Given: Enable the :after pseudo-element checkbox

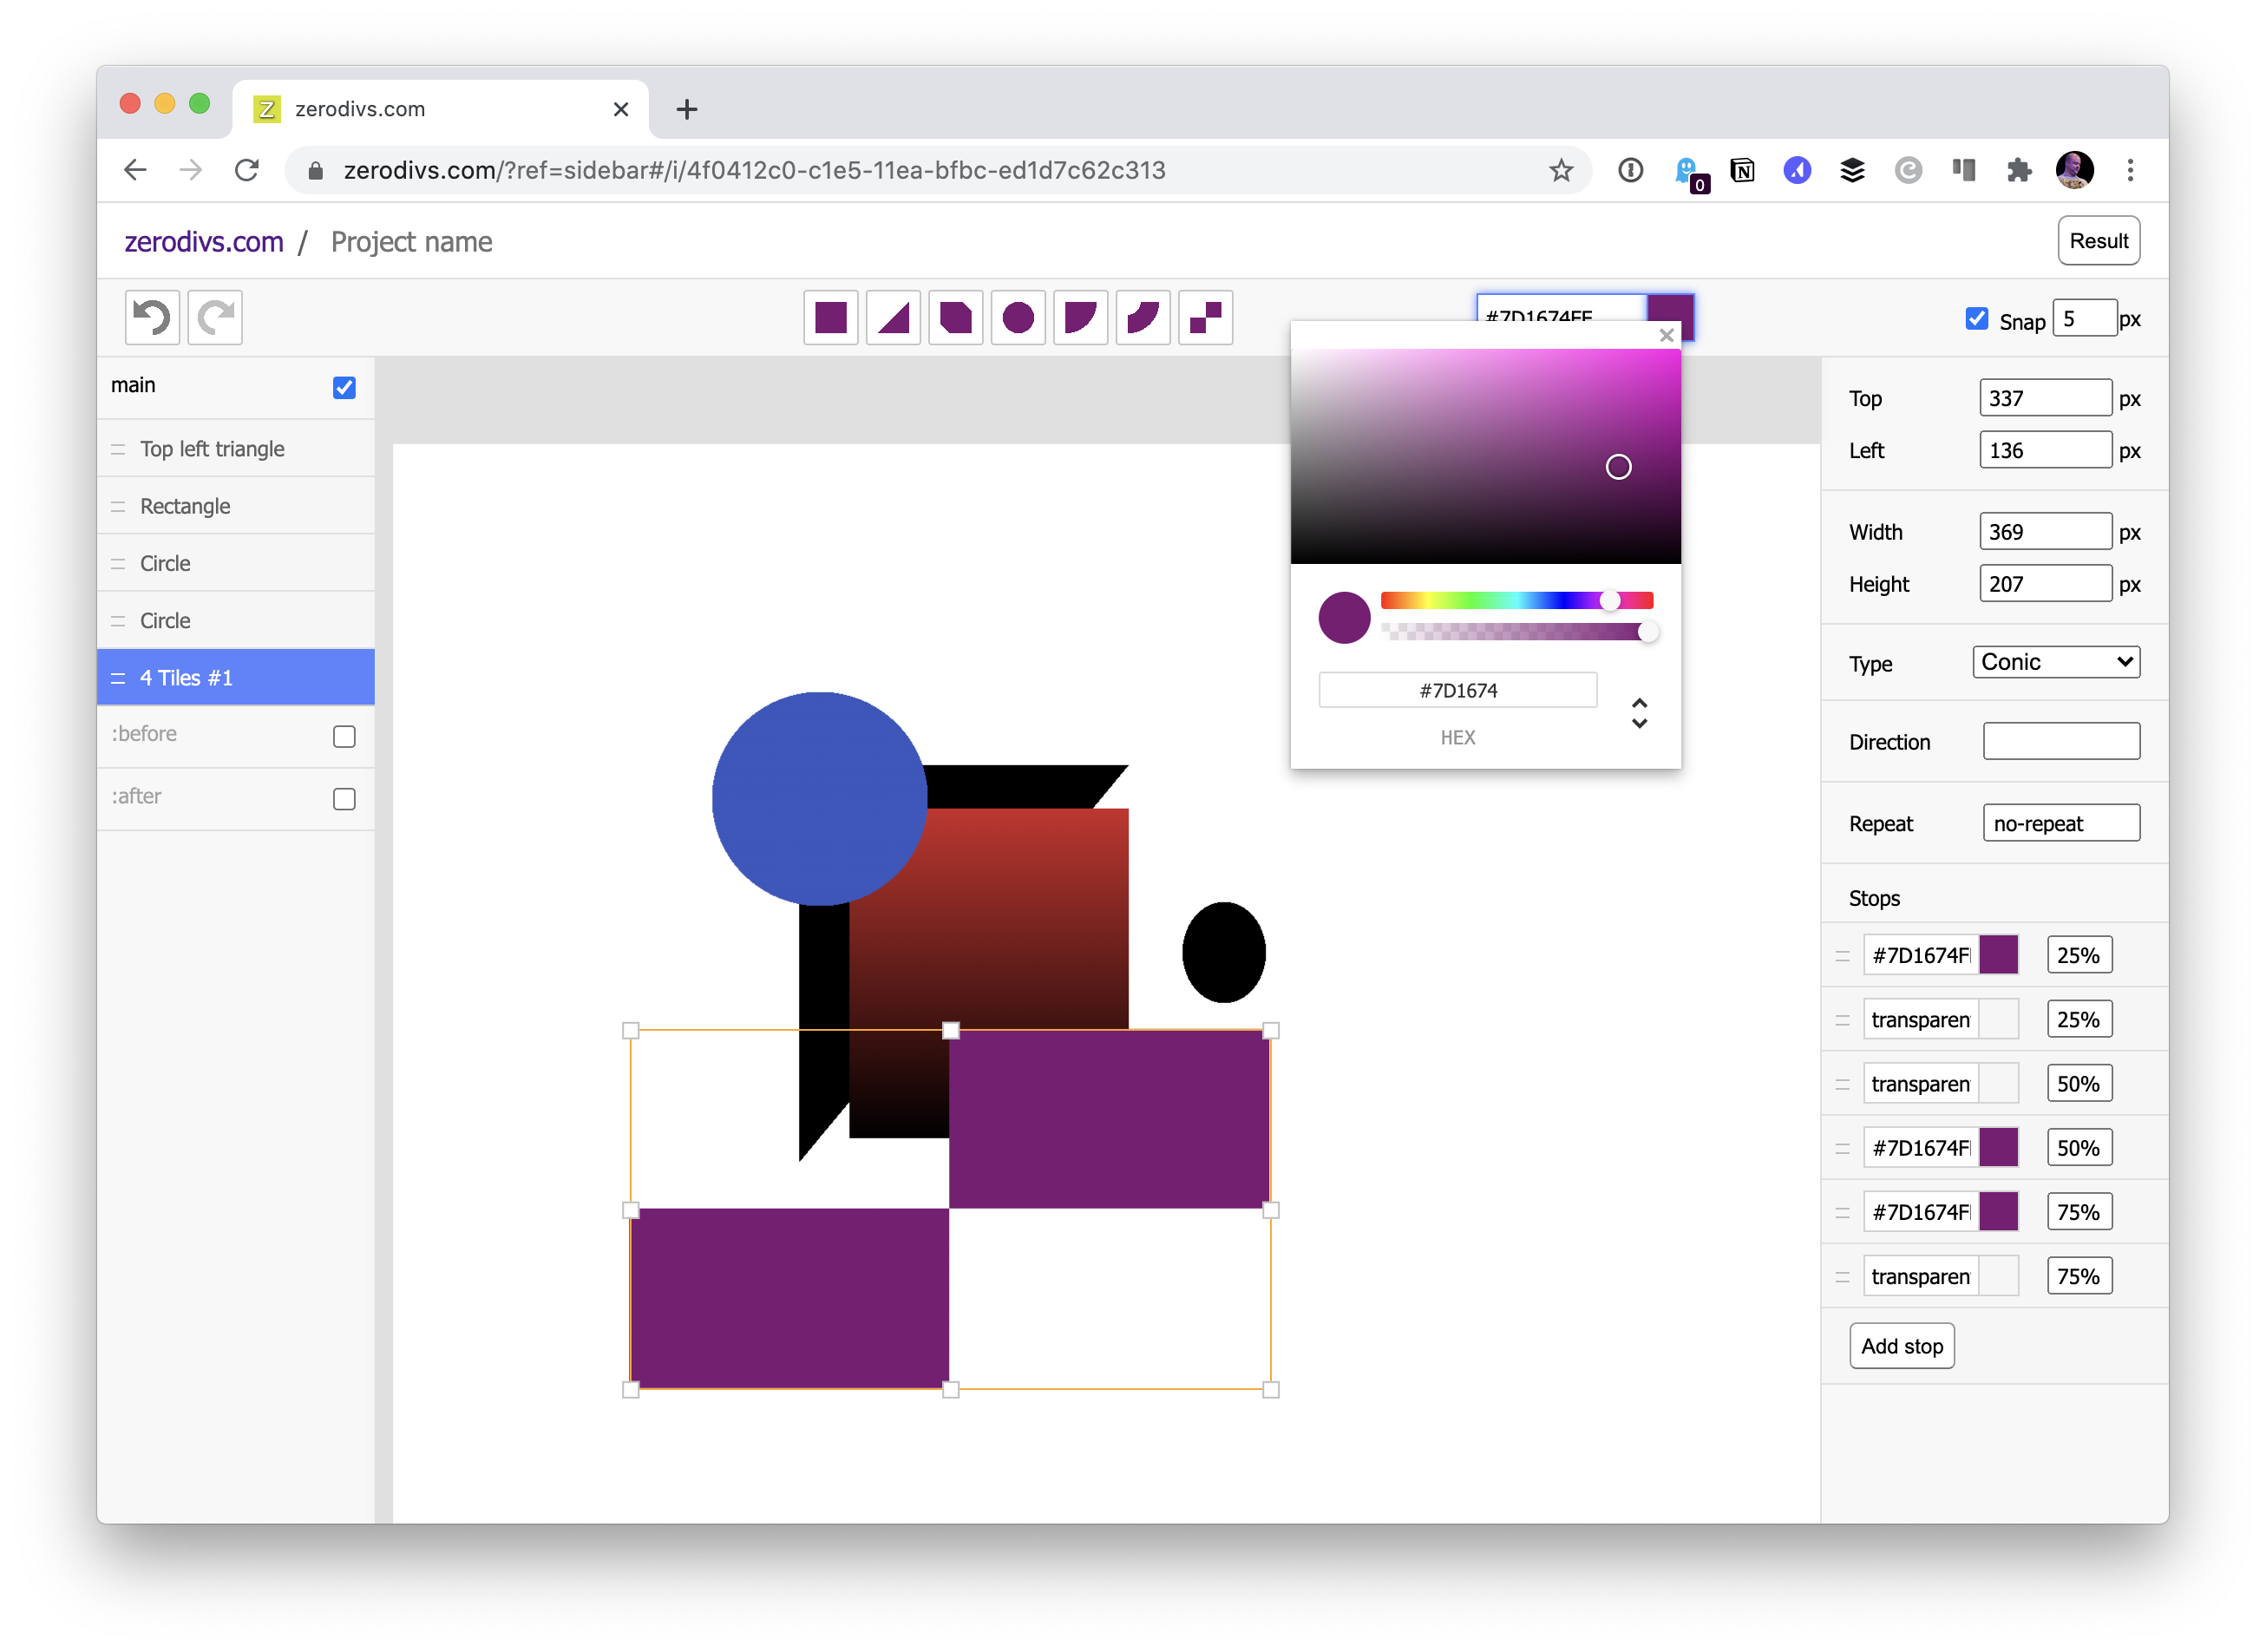Looking at the screenshot, I should click(344, 798).
